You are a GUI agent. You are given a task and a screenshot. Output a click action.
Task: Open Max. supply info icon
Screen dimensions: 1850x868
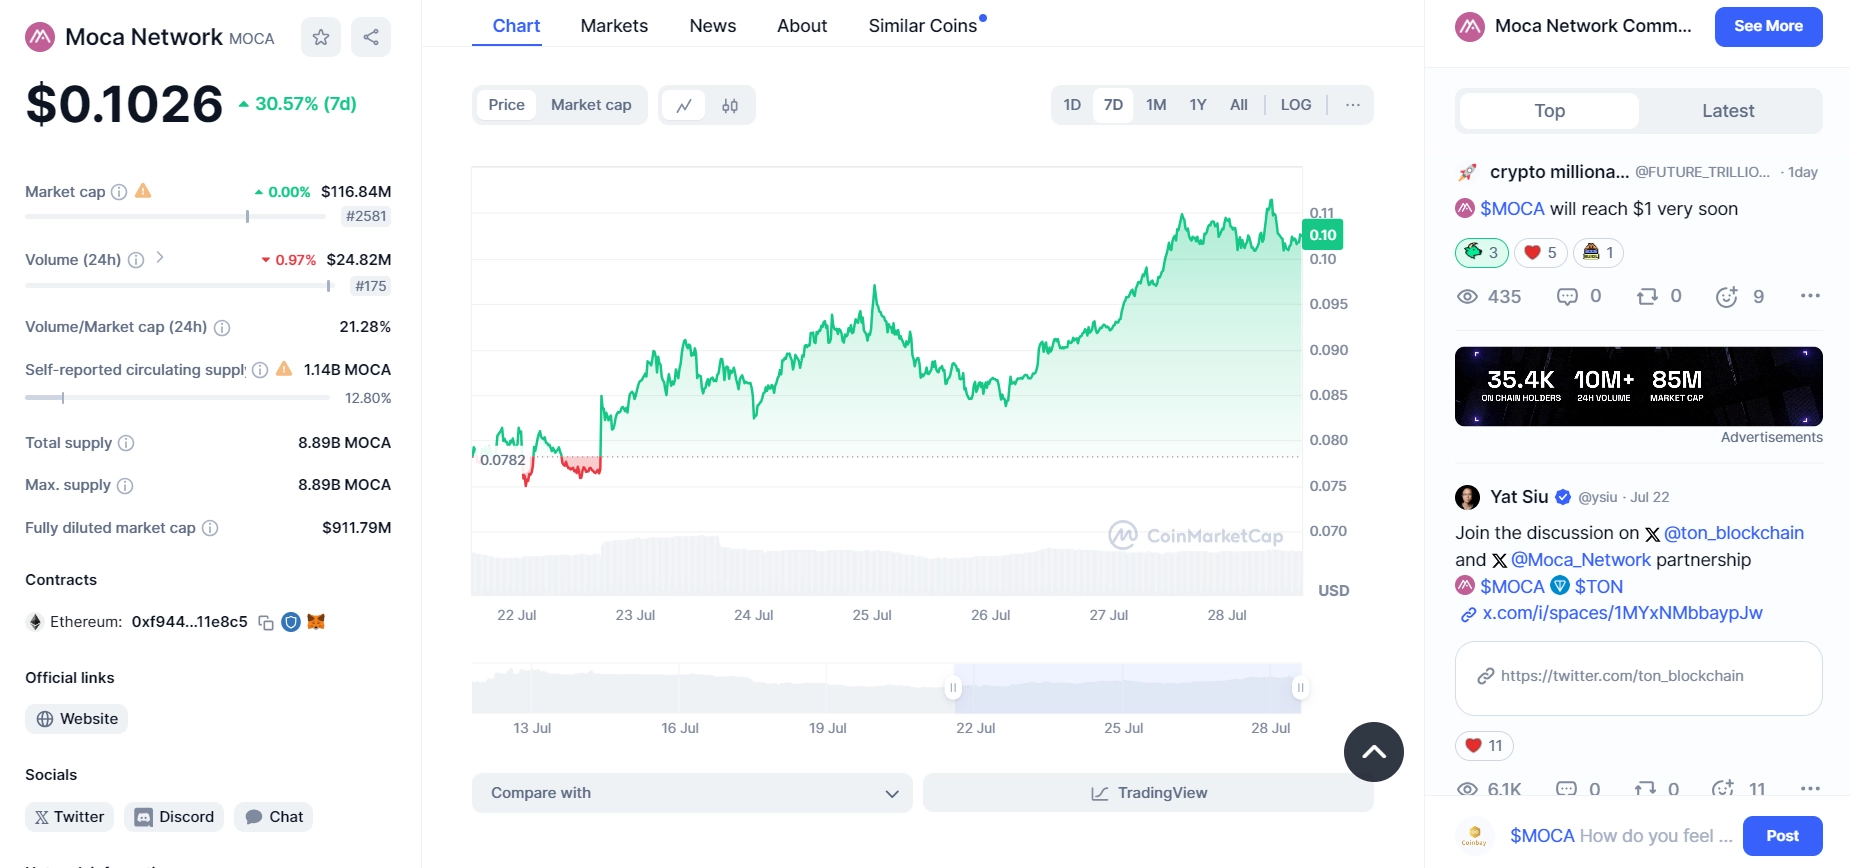click(x=125, y=486)
